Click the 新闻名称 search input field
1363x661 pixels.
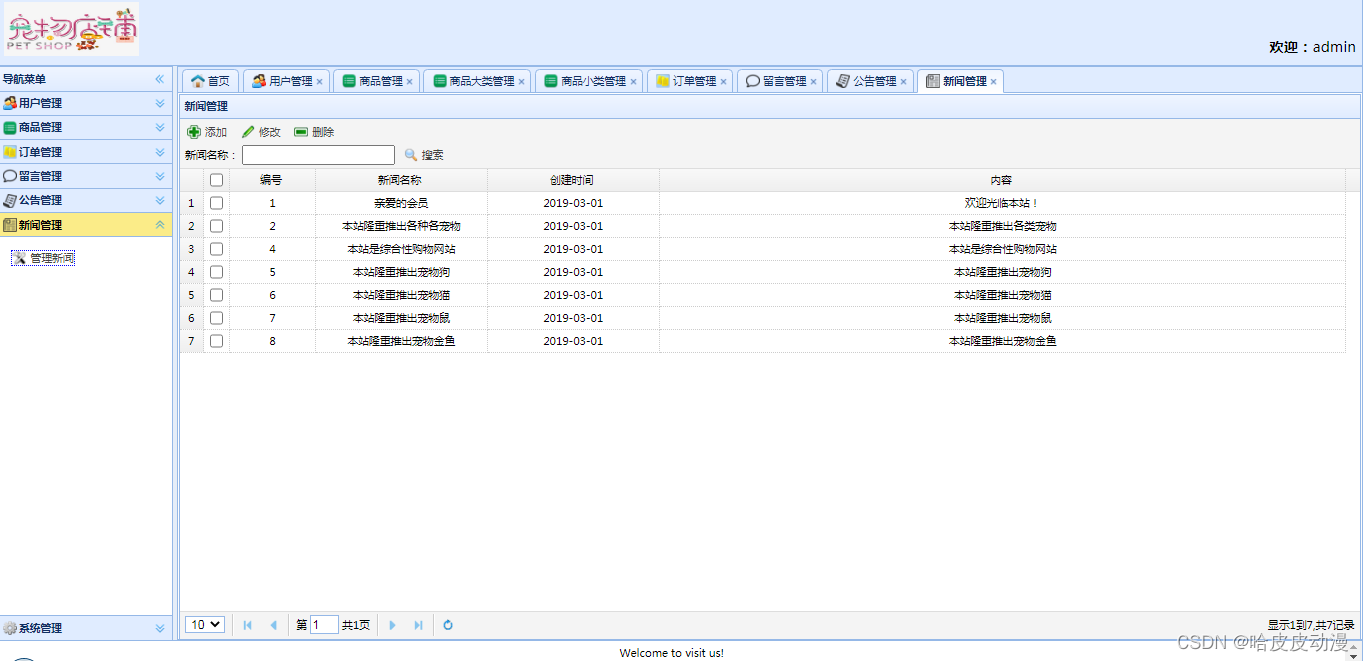[318, 155]
